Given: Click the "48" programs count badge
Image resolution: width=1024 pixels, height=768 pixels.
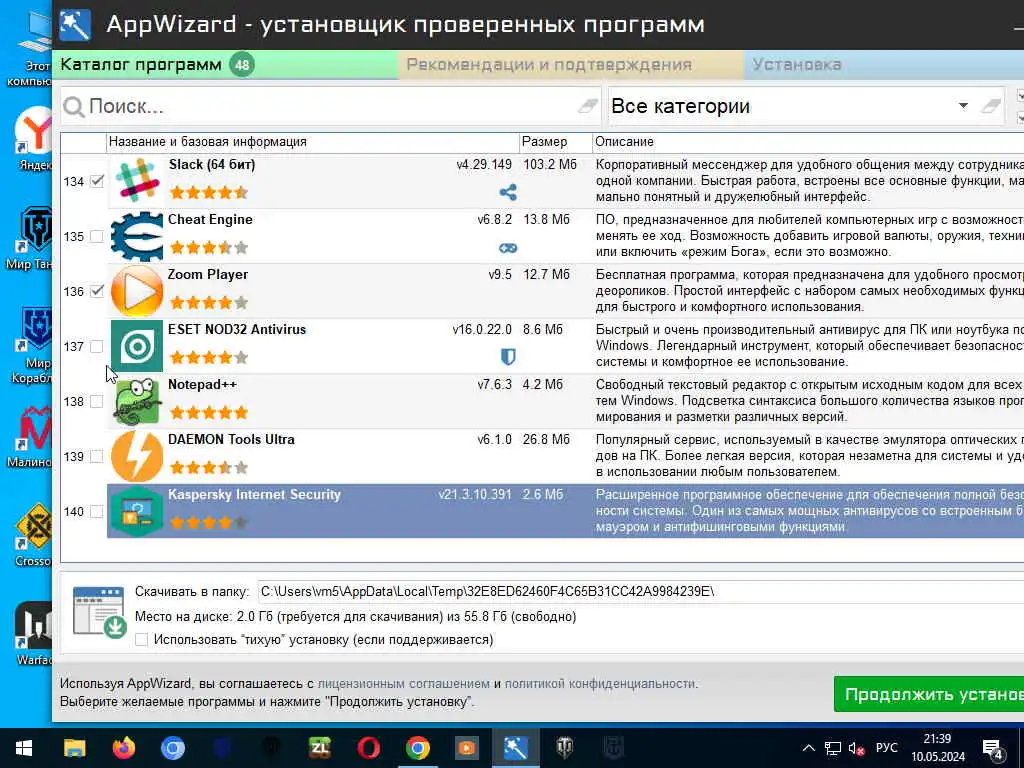Looking at the screenshot, I should coord(242,65).
